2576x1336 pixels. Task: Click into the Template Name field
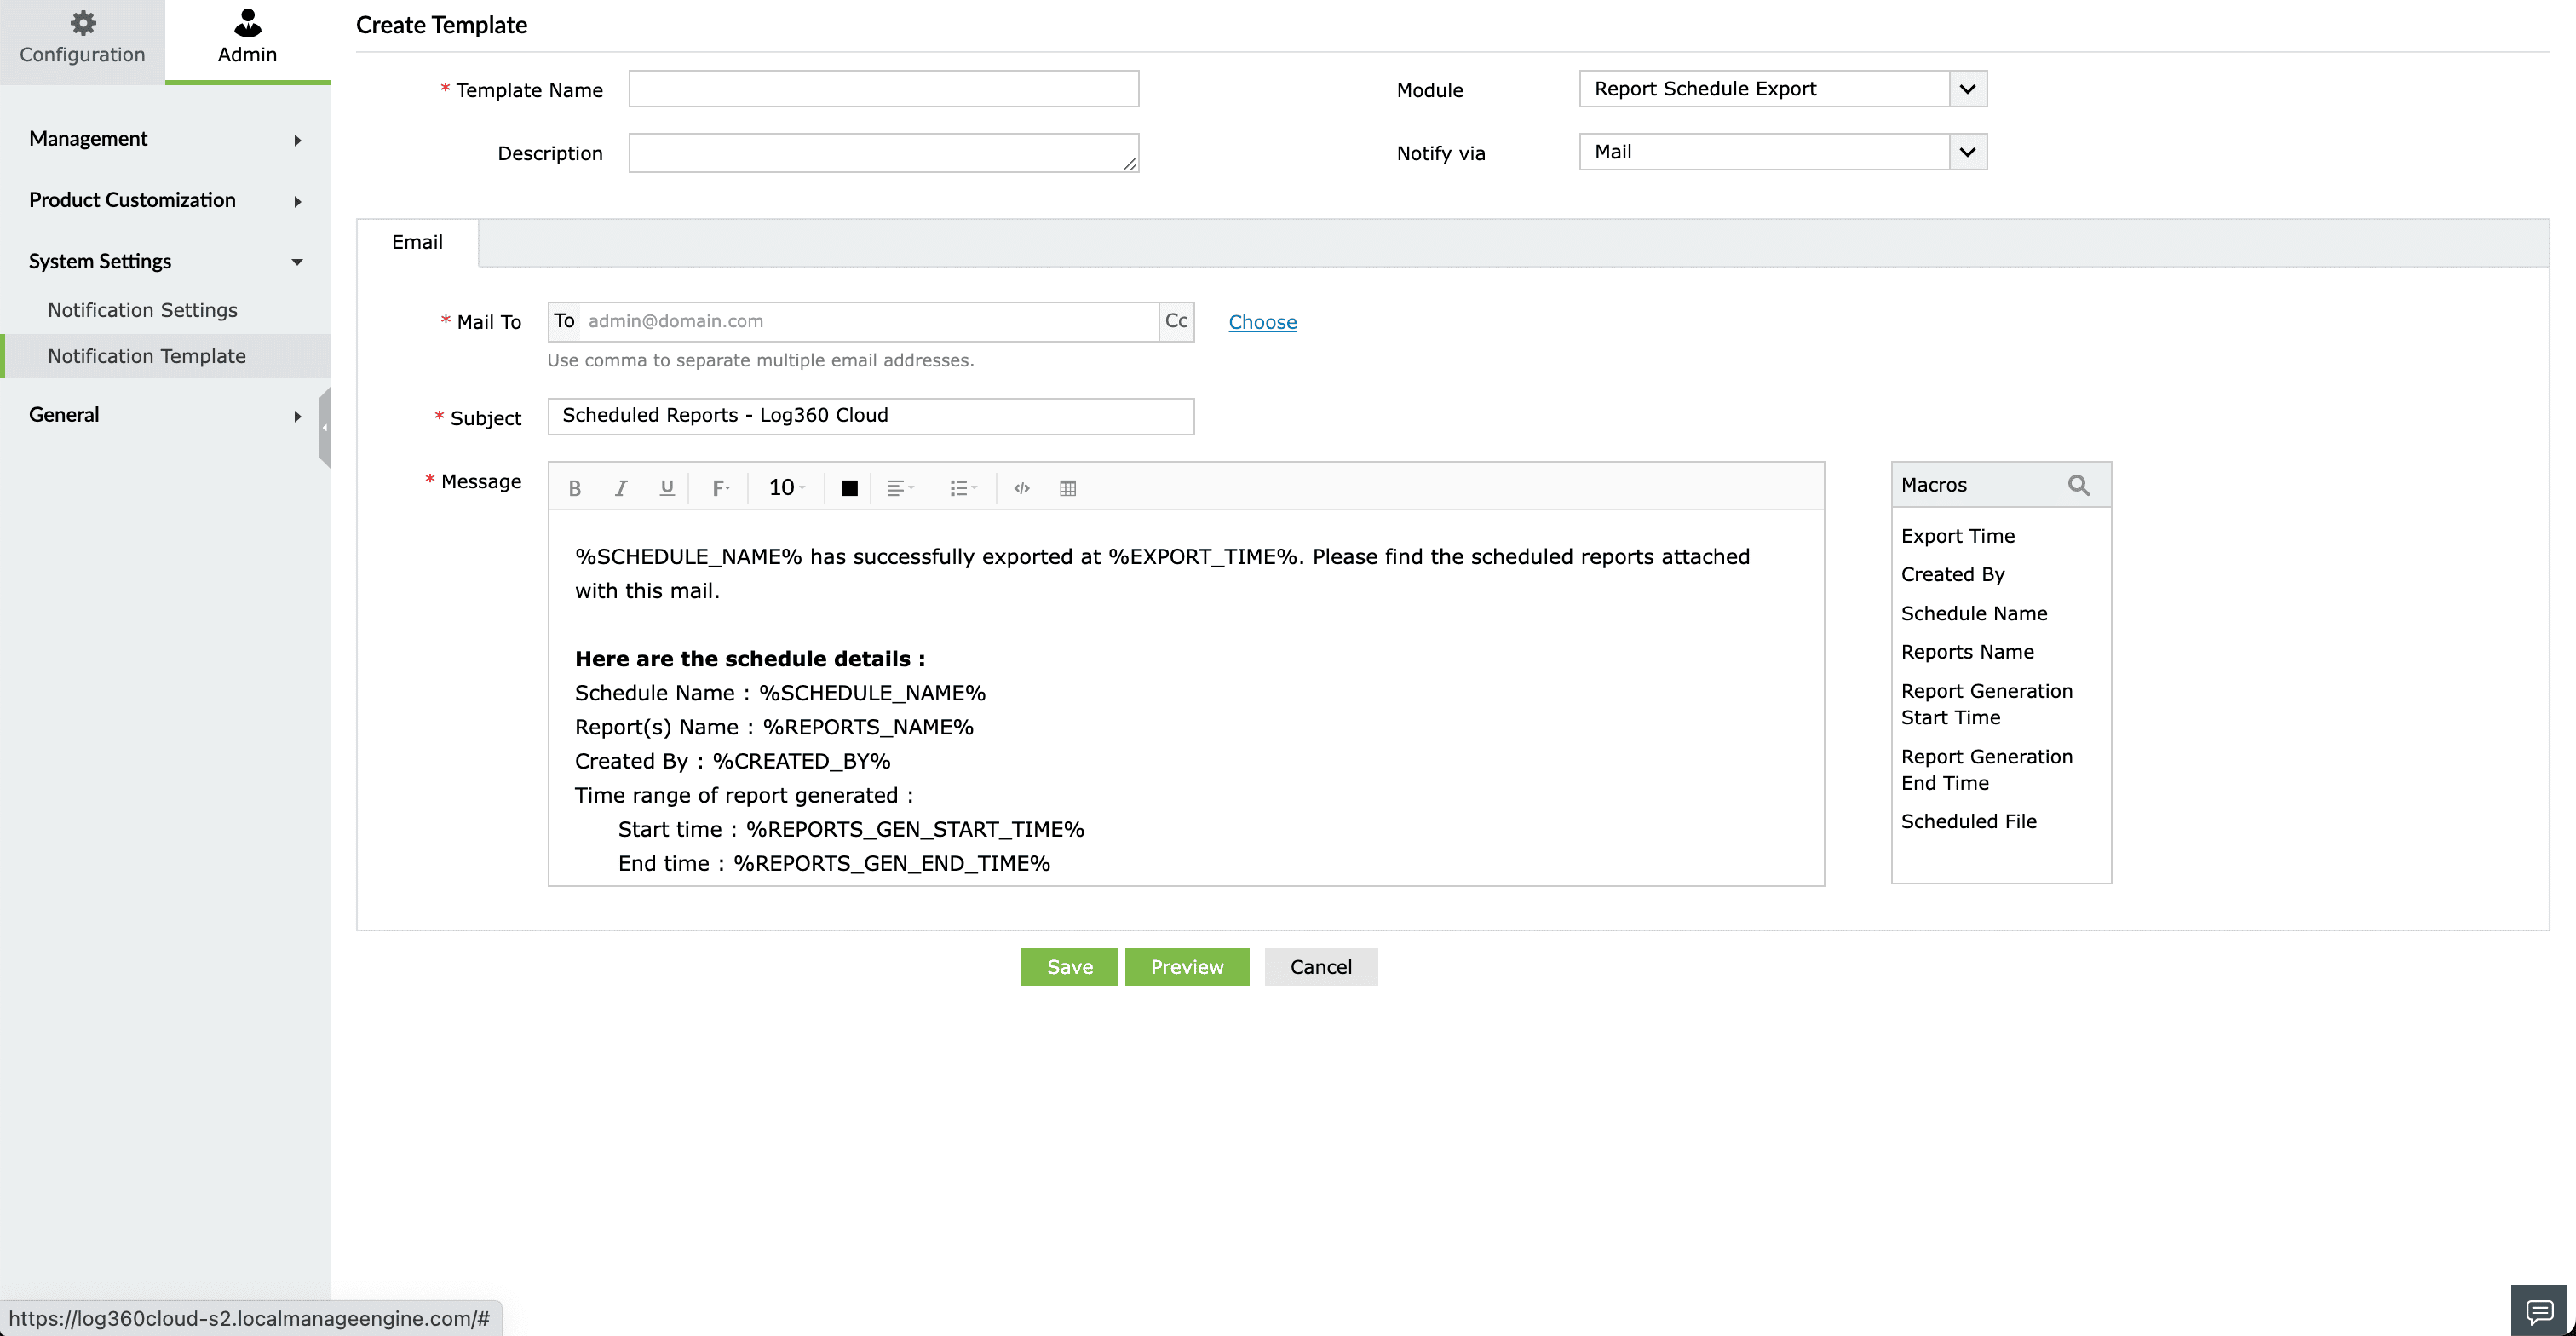click(x=883, y=89)
